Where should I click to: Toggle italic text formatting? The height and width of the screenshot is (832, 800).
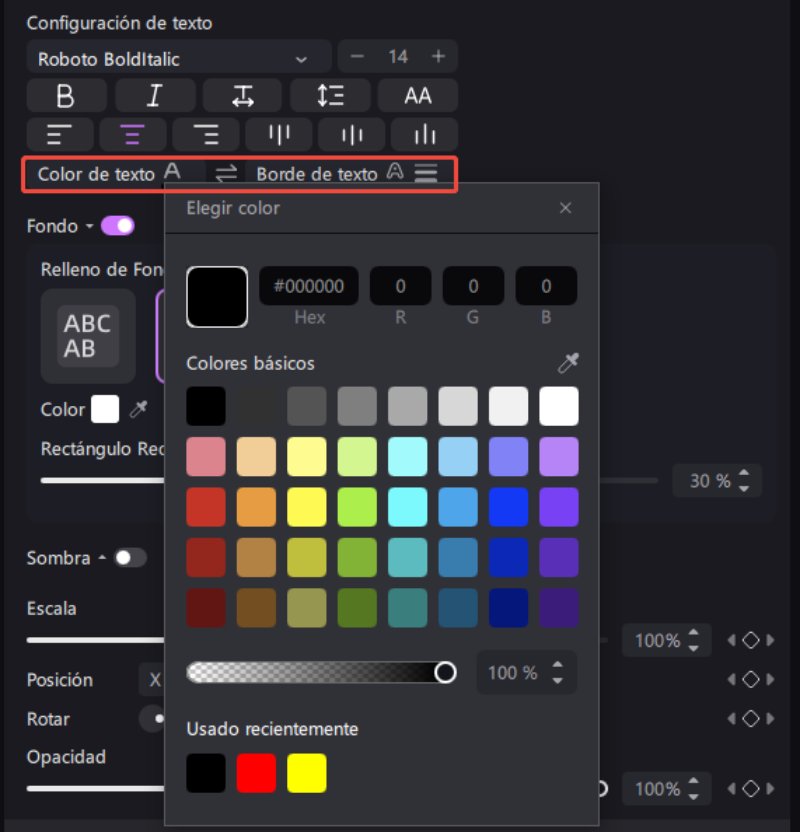tap(154, 95)
